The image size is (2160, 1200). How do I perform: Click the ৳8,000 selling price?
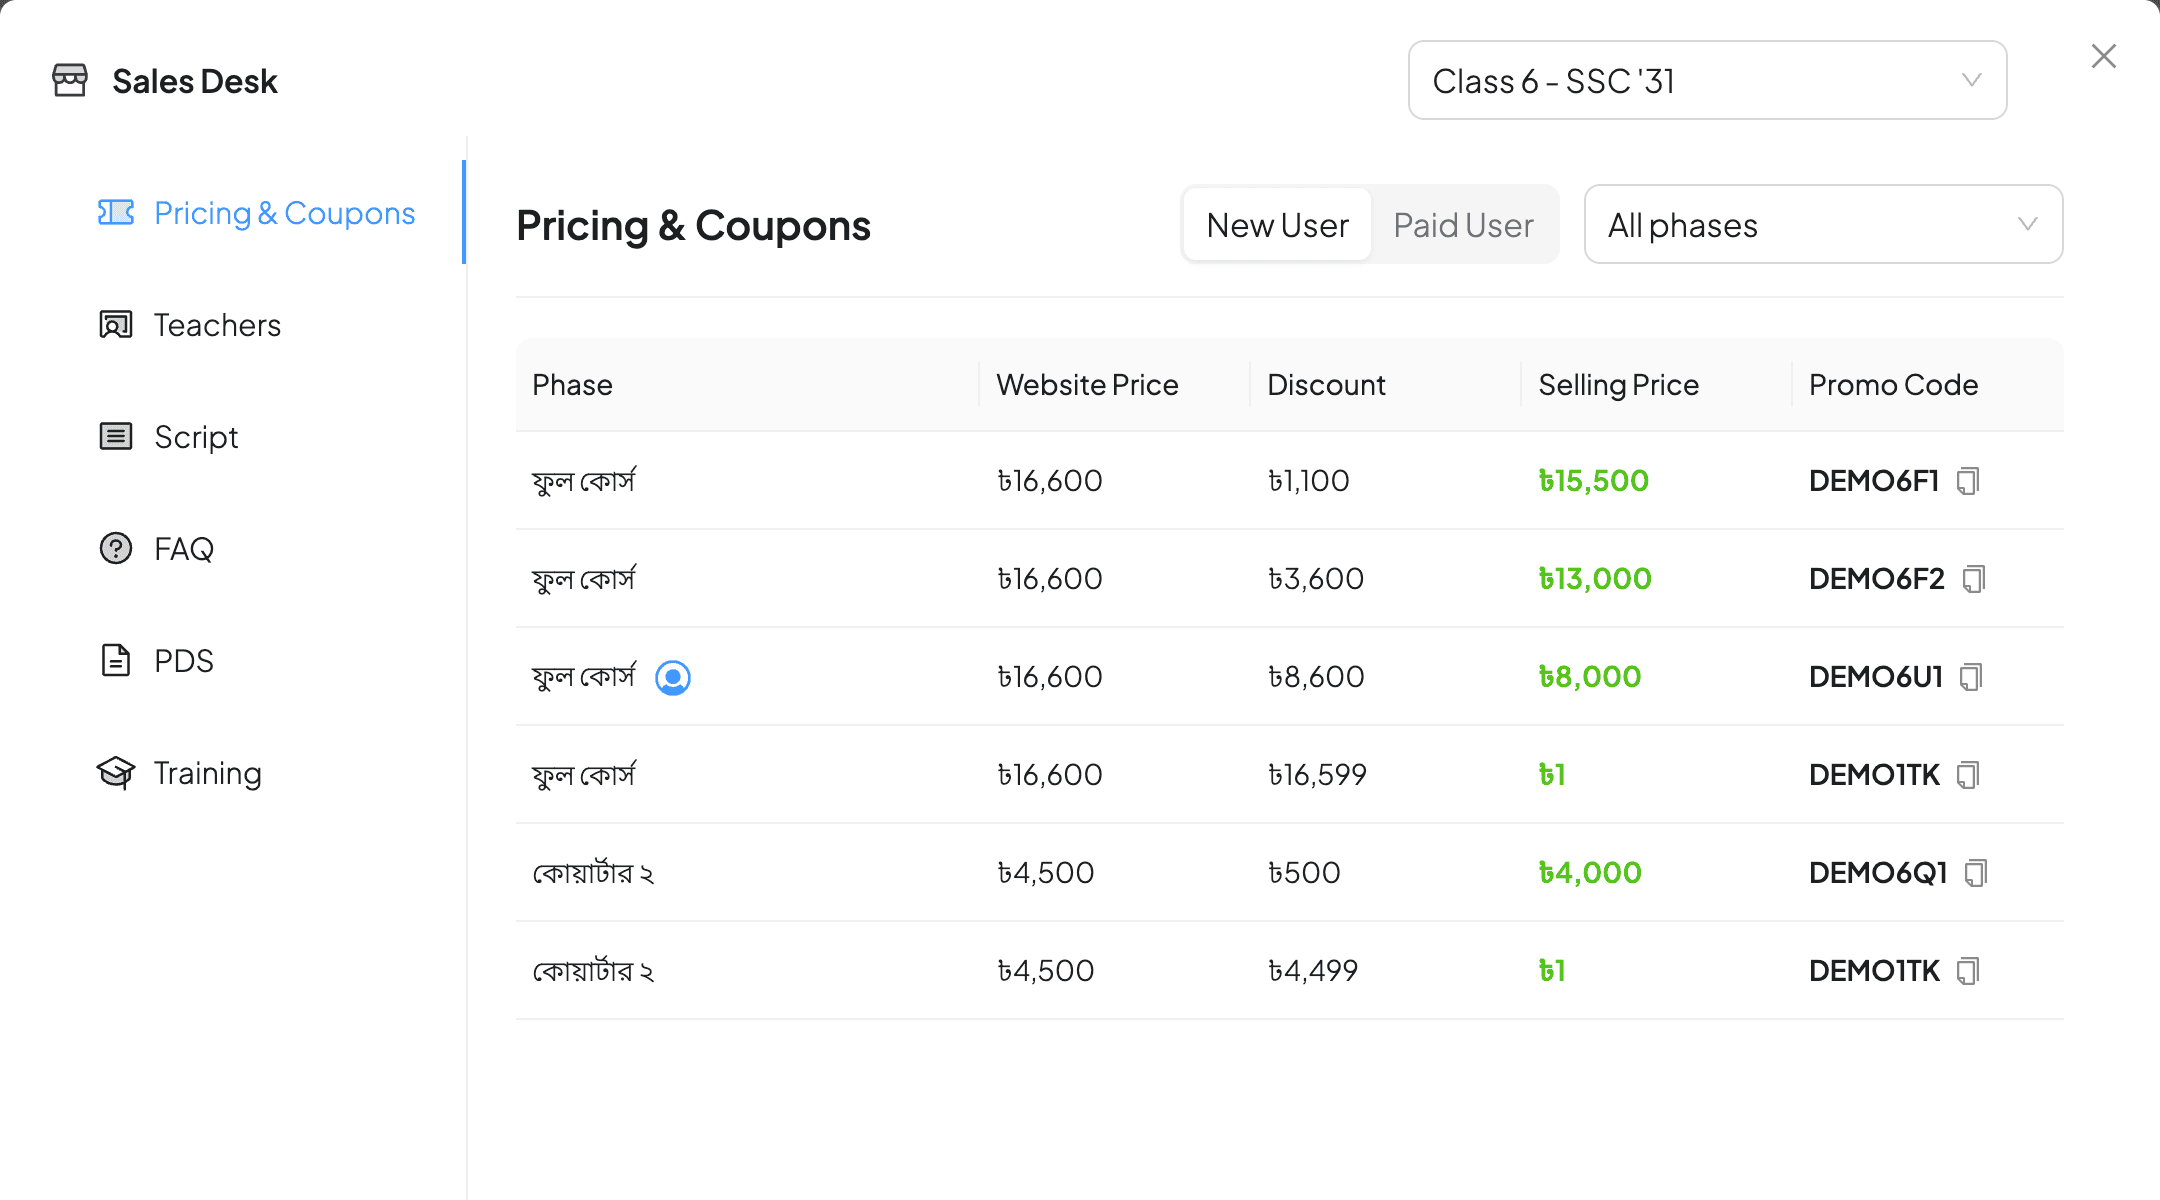1590,677
